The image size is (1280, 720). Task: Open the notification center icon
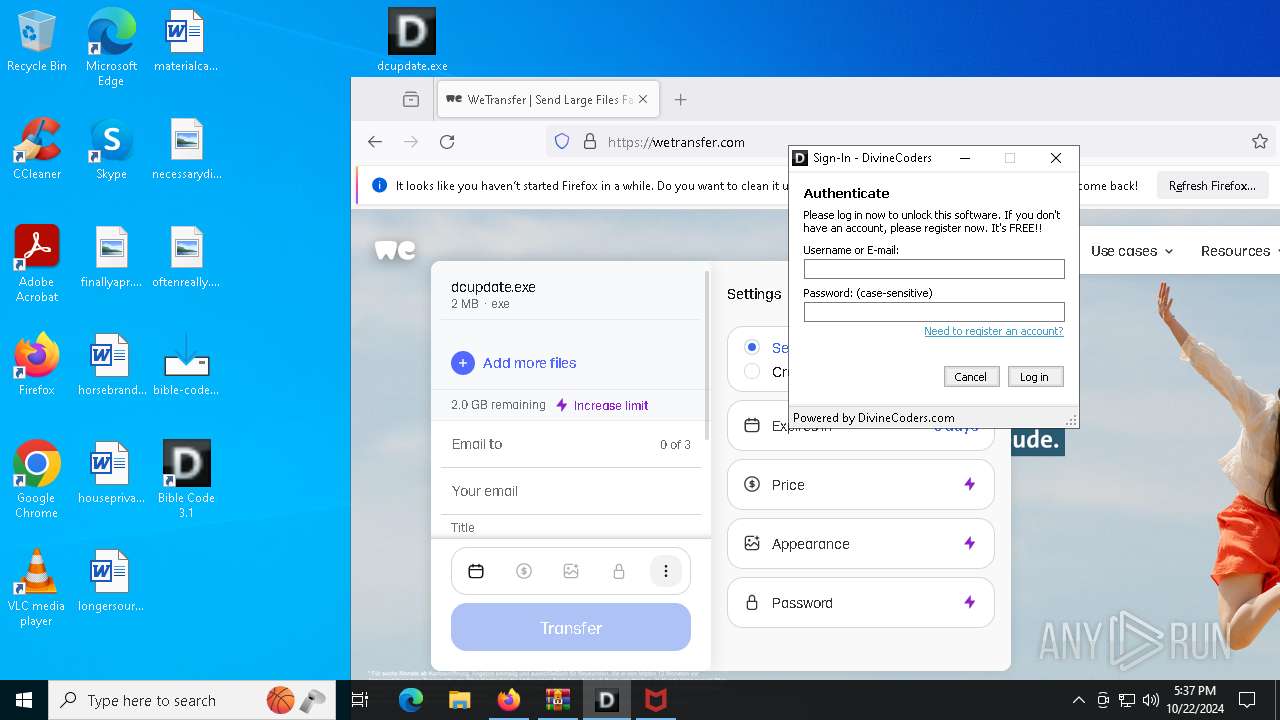click(1247, 700)
